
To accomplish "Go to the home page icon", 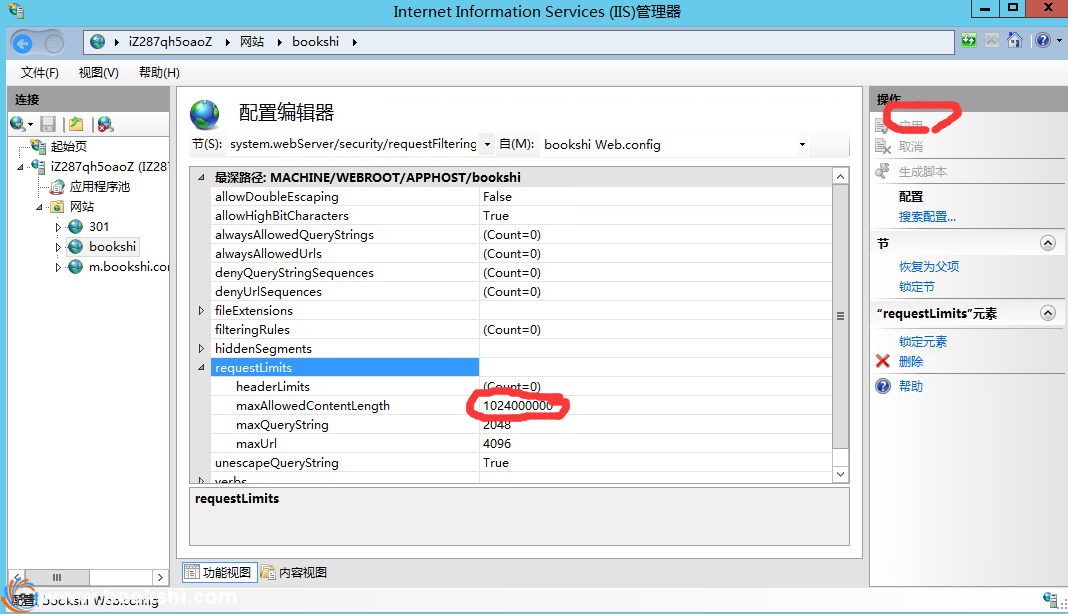I will tap(1015, 40).
